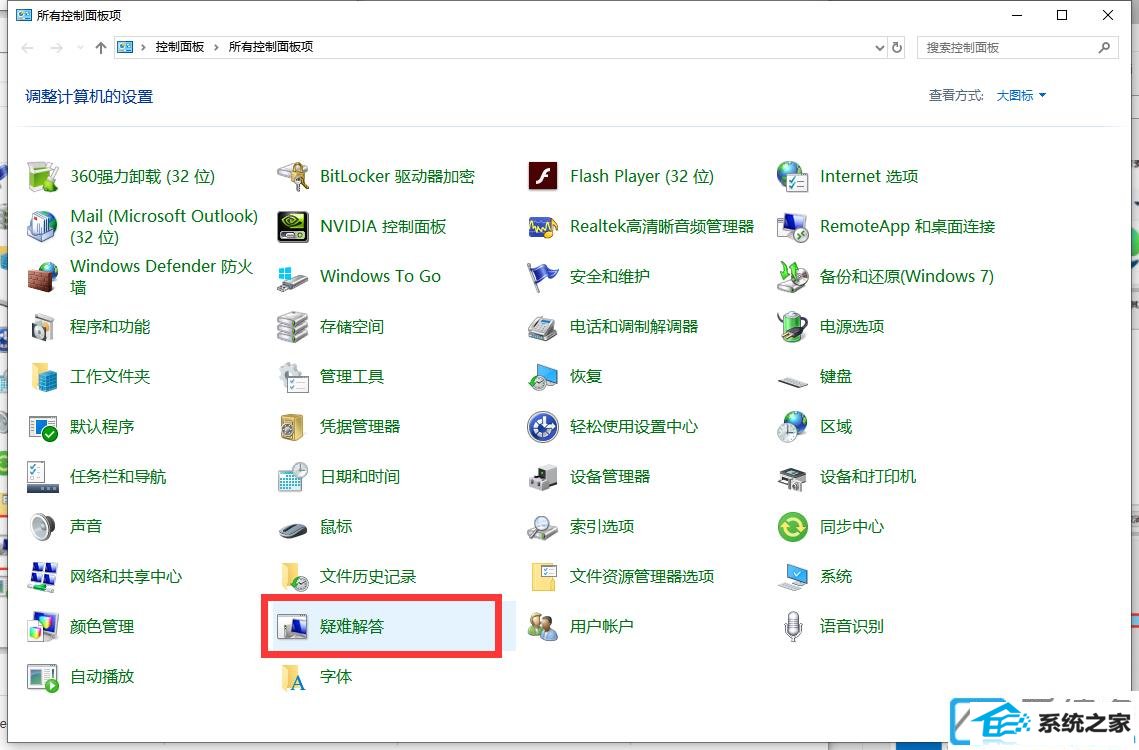
Task: Click the window title bar icon
Action: (x=24, y=15)
